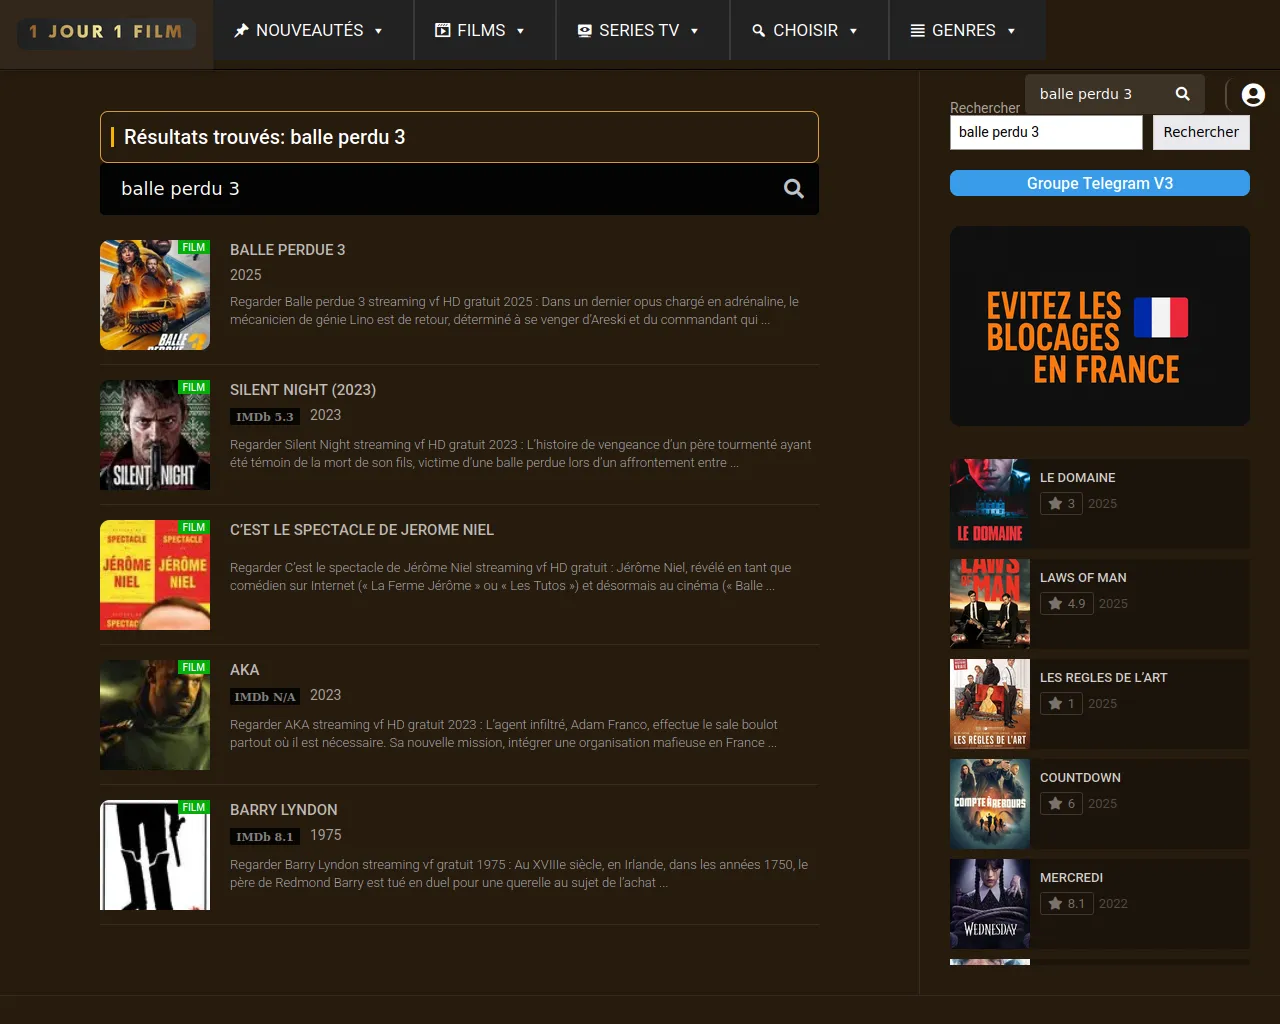Screen dimensions: 1280x1024
Task: Click the pin icon beside NOUVEAUTÉS
Action: tap(241, 31)
